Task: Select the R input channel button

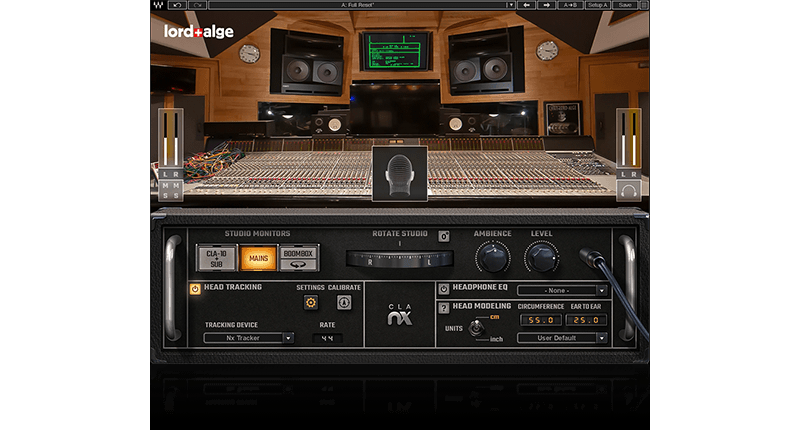Action: [x=176, y=174]
